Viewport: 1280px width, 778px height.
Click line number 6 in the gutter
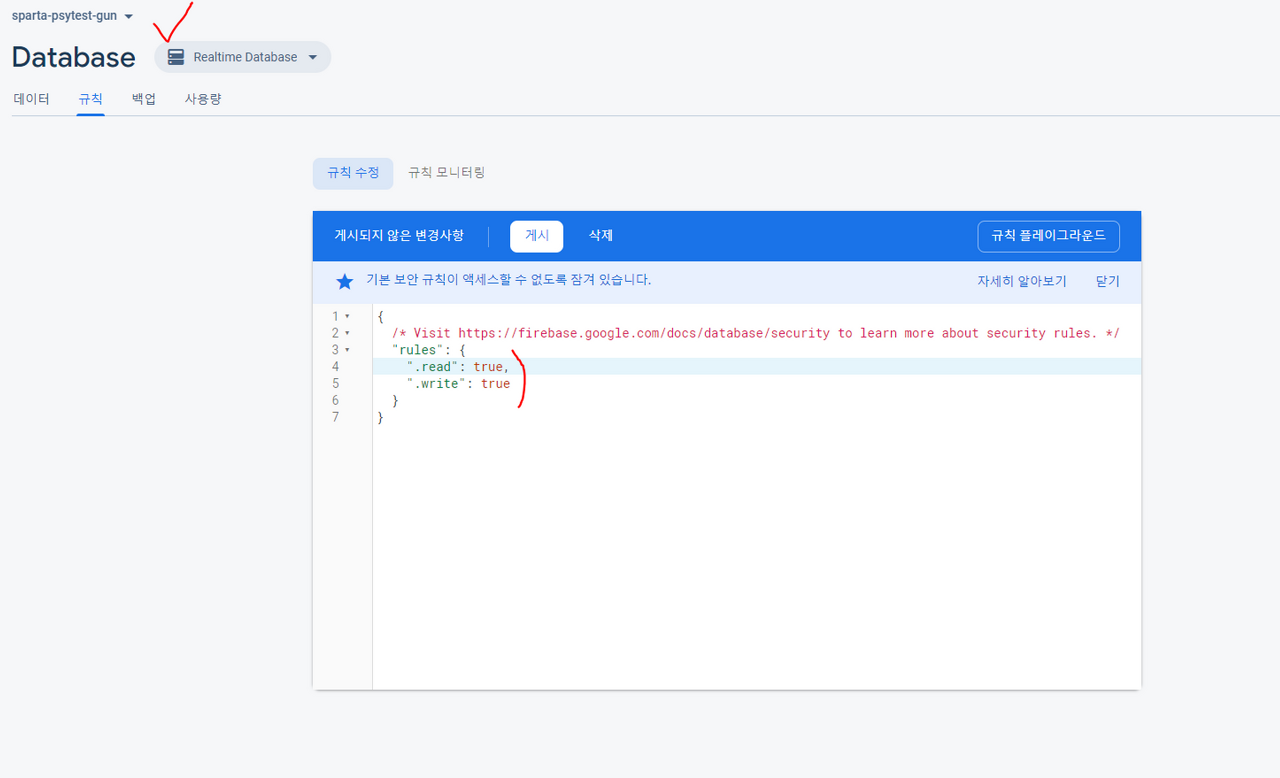[x=336, y=400]
